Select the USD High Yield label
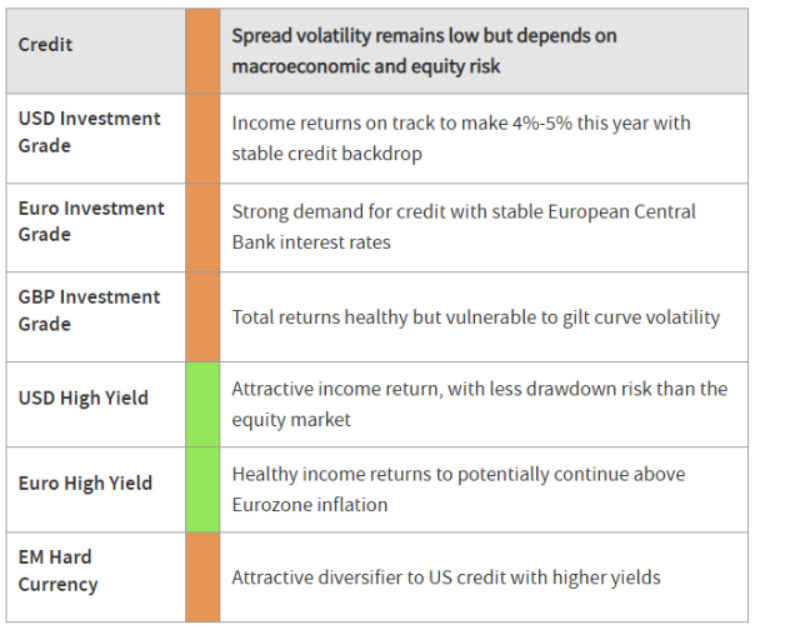Screen dimensions: 787x631 click(83, 398)
